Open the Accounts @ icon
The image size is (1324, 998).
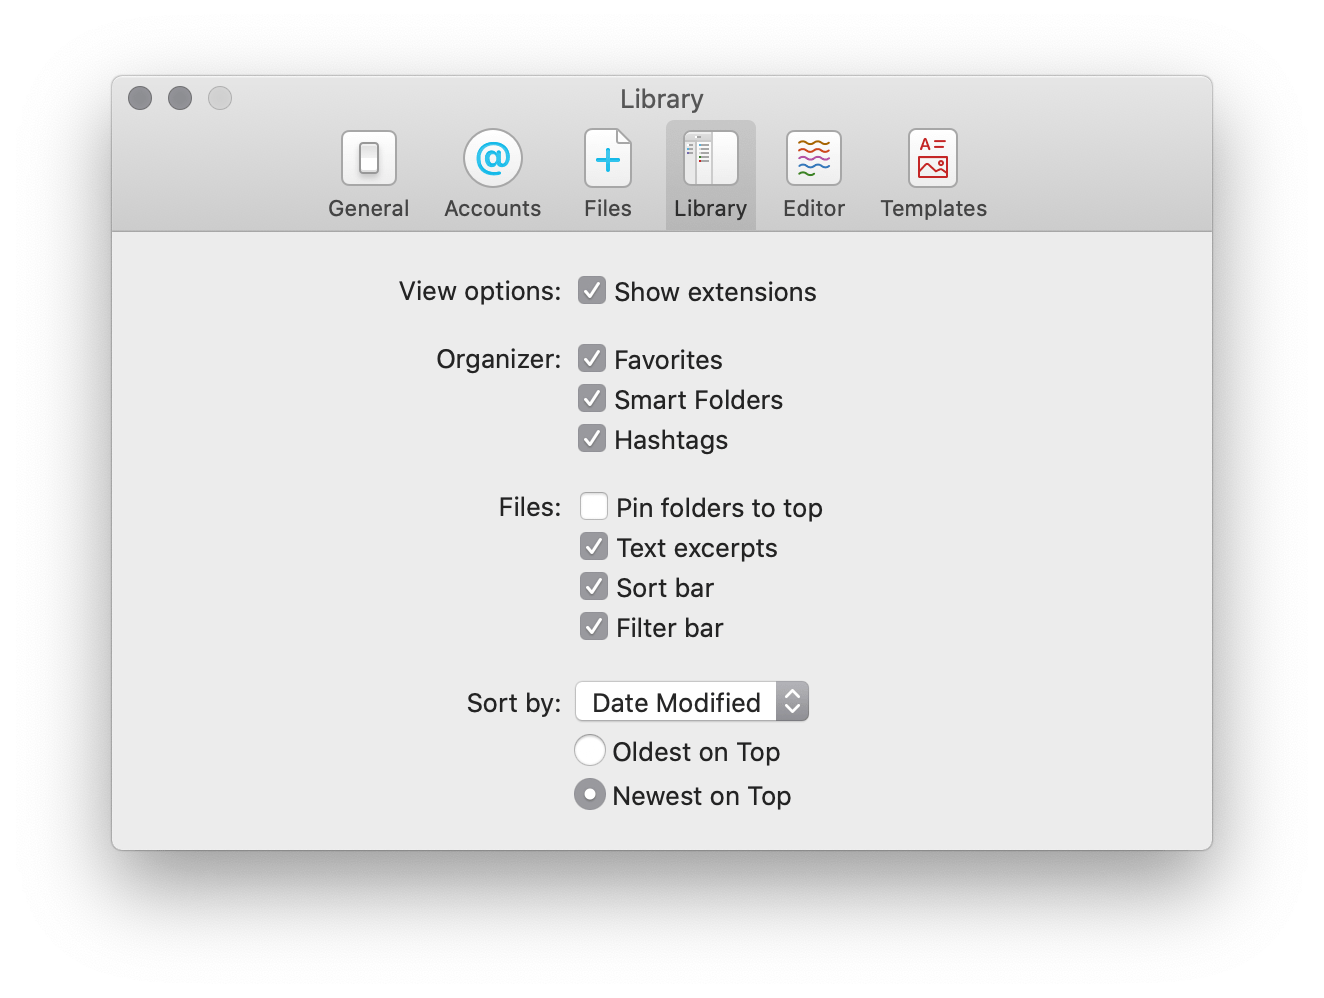[x=493, y=158]
